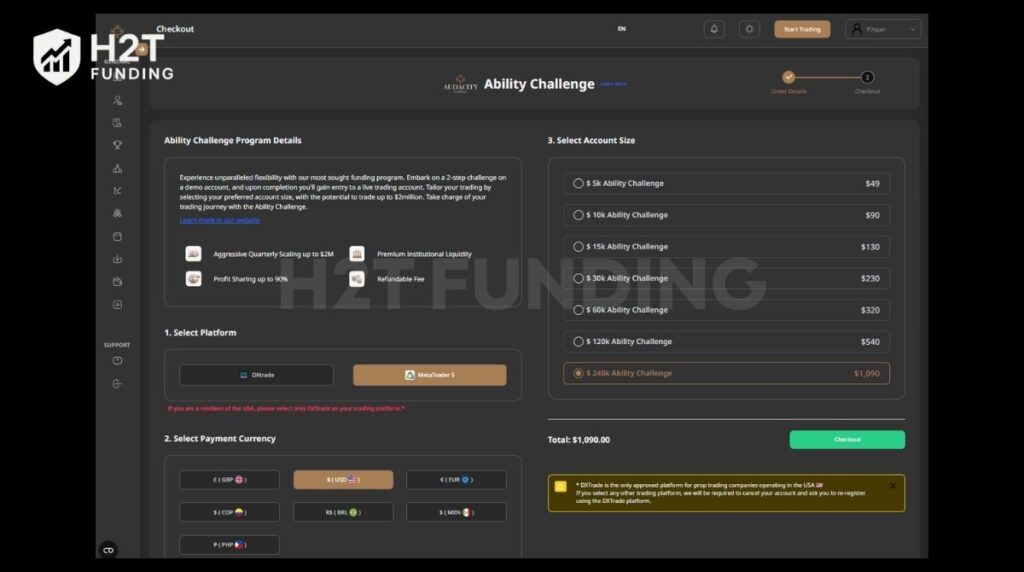Viewport: 1024px width, 572px height.
Task: Click the video play sidebar icon
Action: point(118,304)
